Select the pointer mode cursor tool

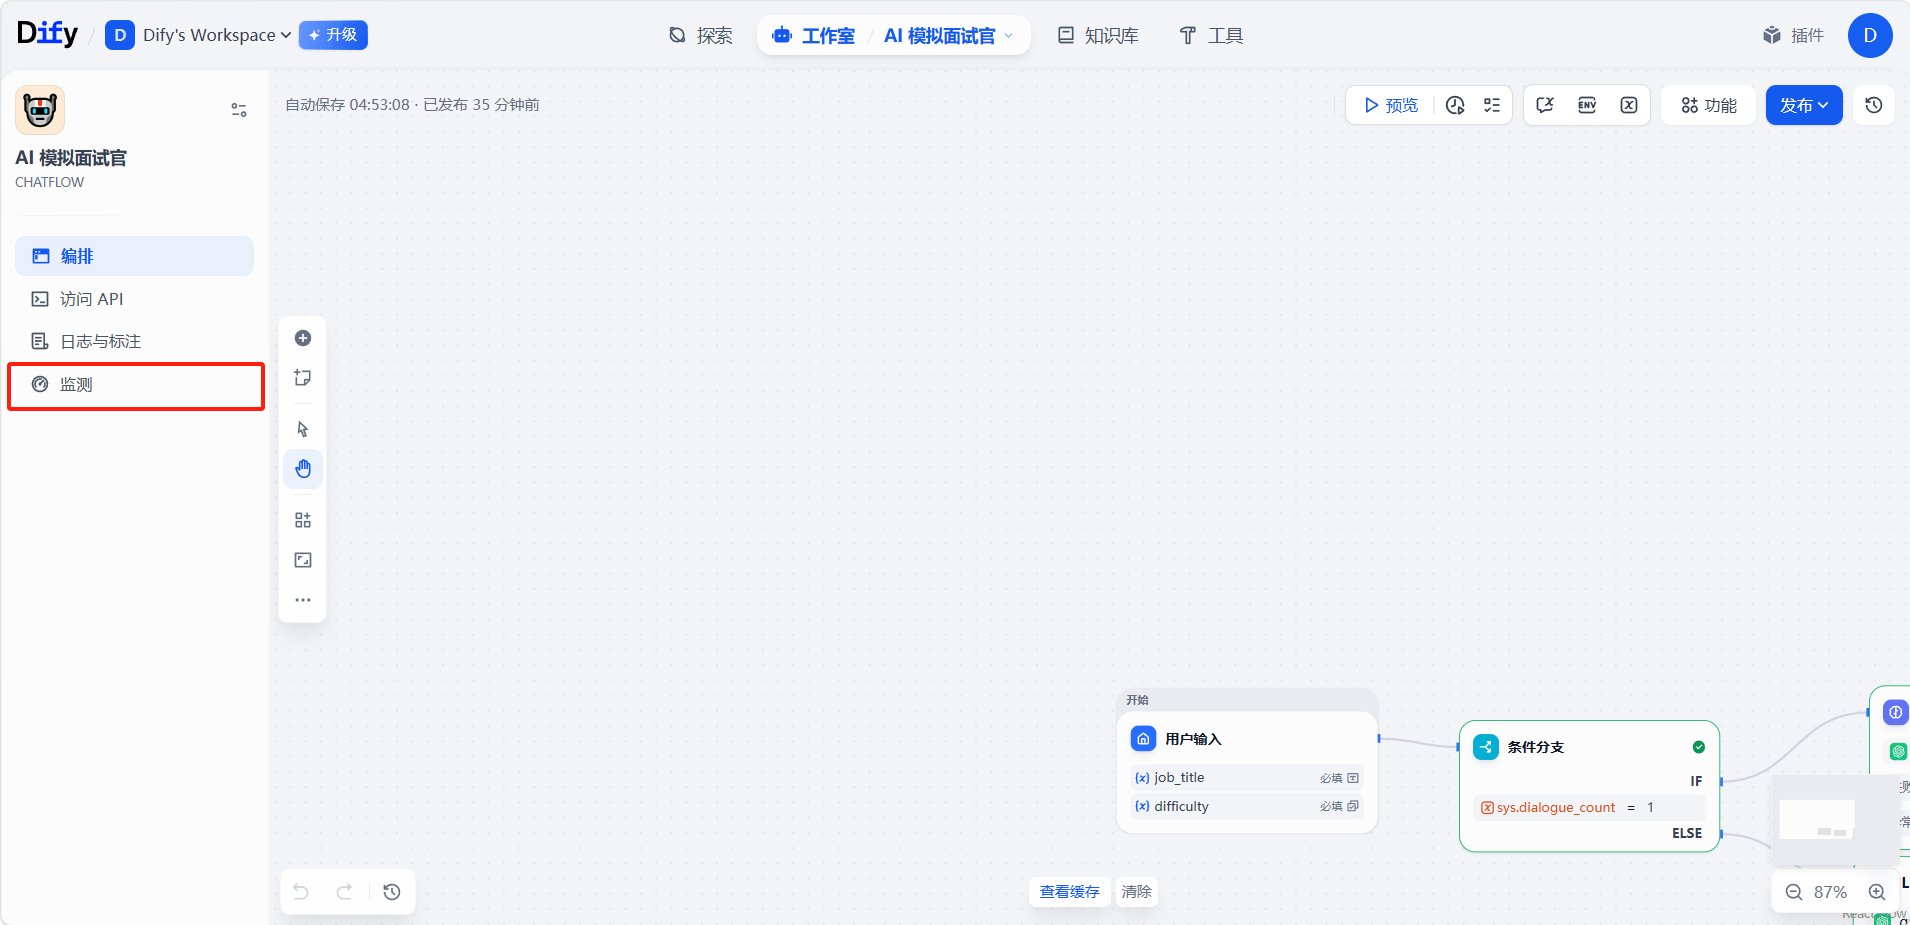coord(303,429)
